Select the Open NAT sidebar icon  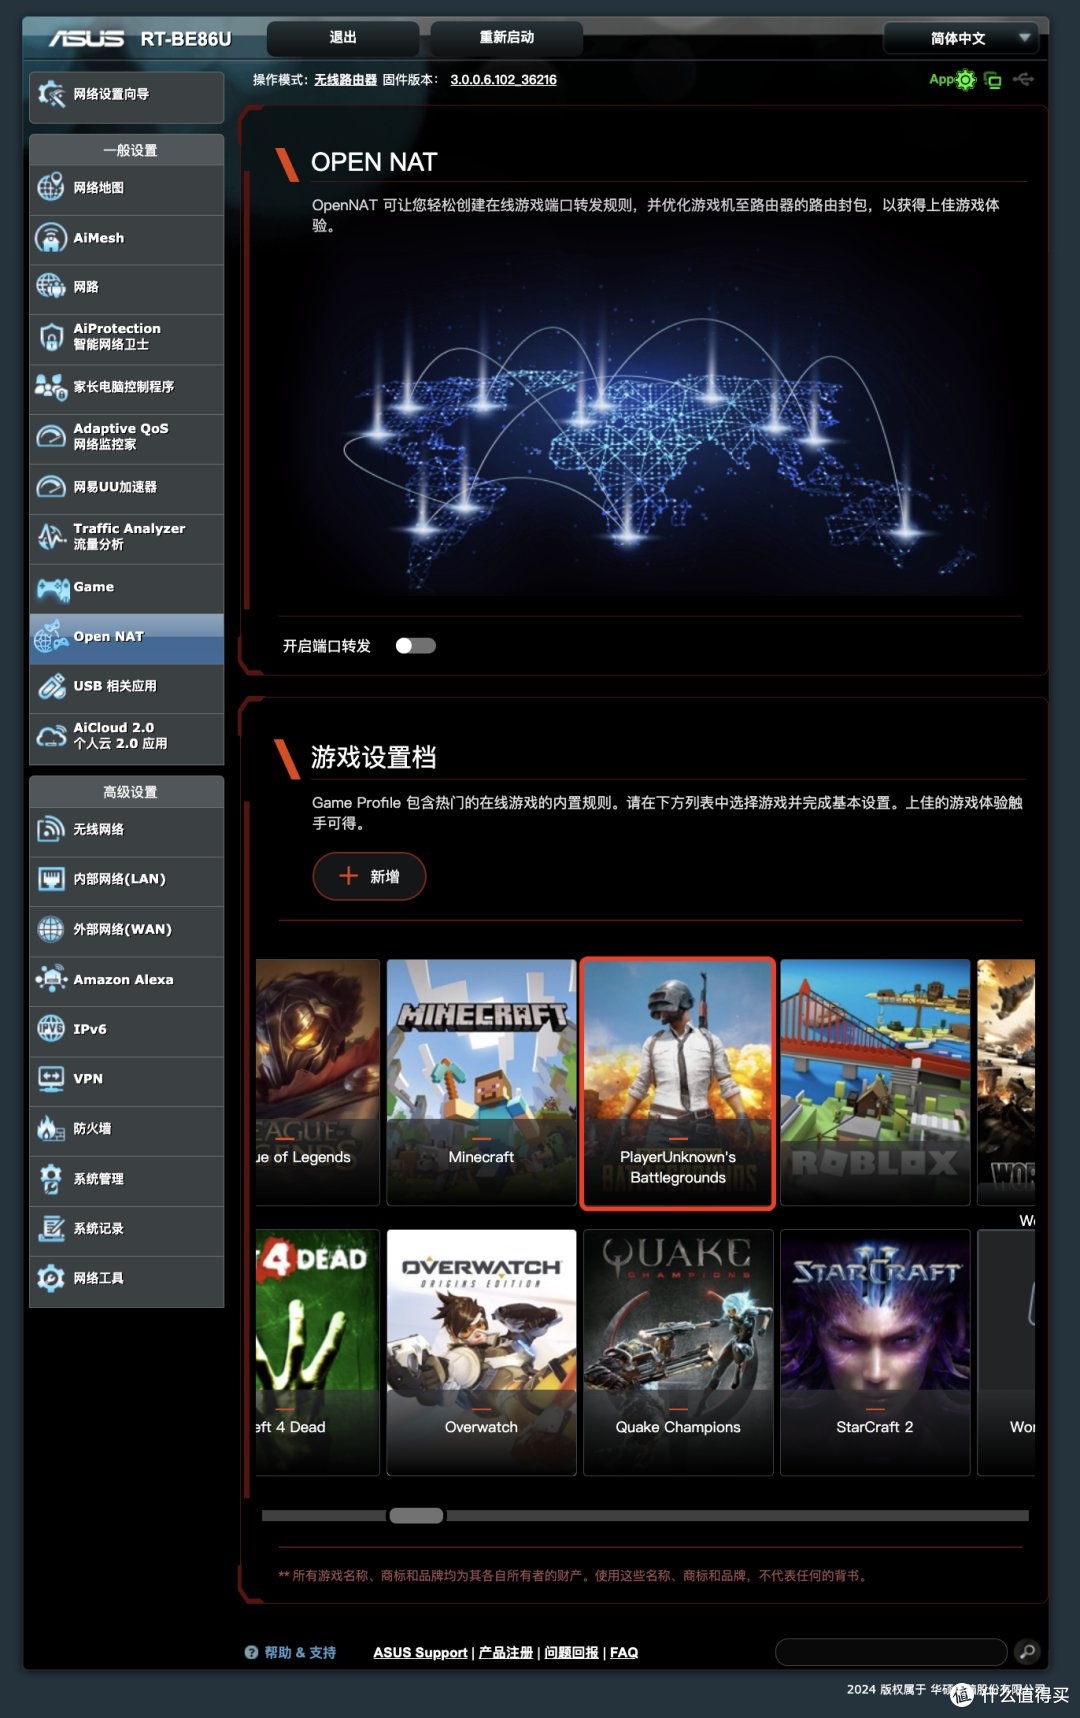[51, 637]
